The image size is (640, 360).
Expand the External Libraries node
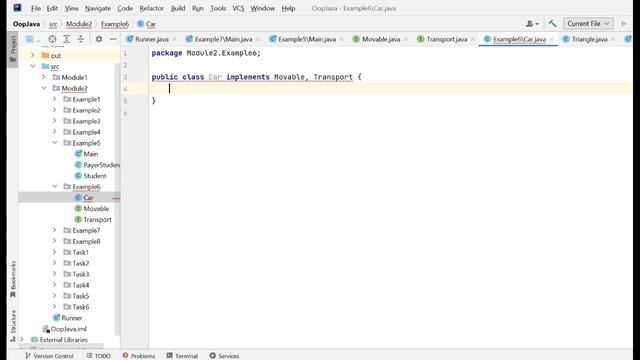click(x=22, y=340)
